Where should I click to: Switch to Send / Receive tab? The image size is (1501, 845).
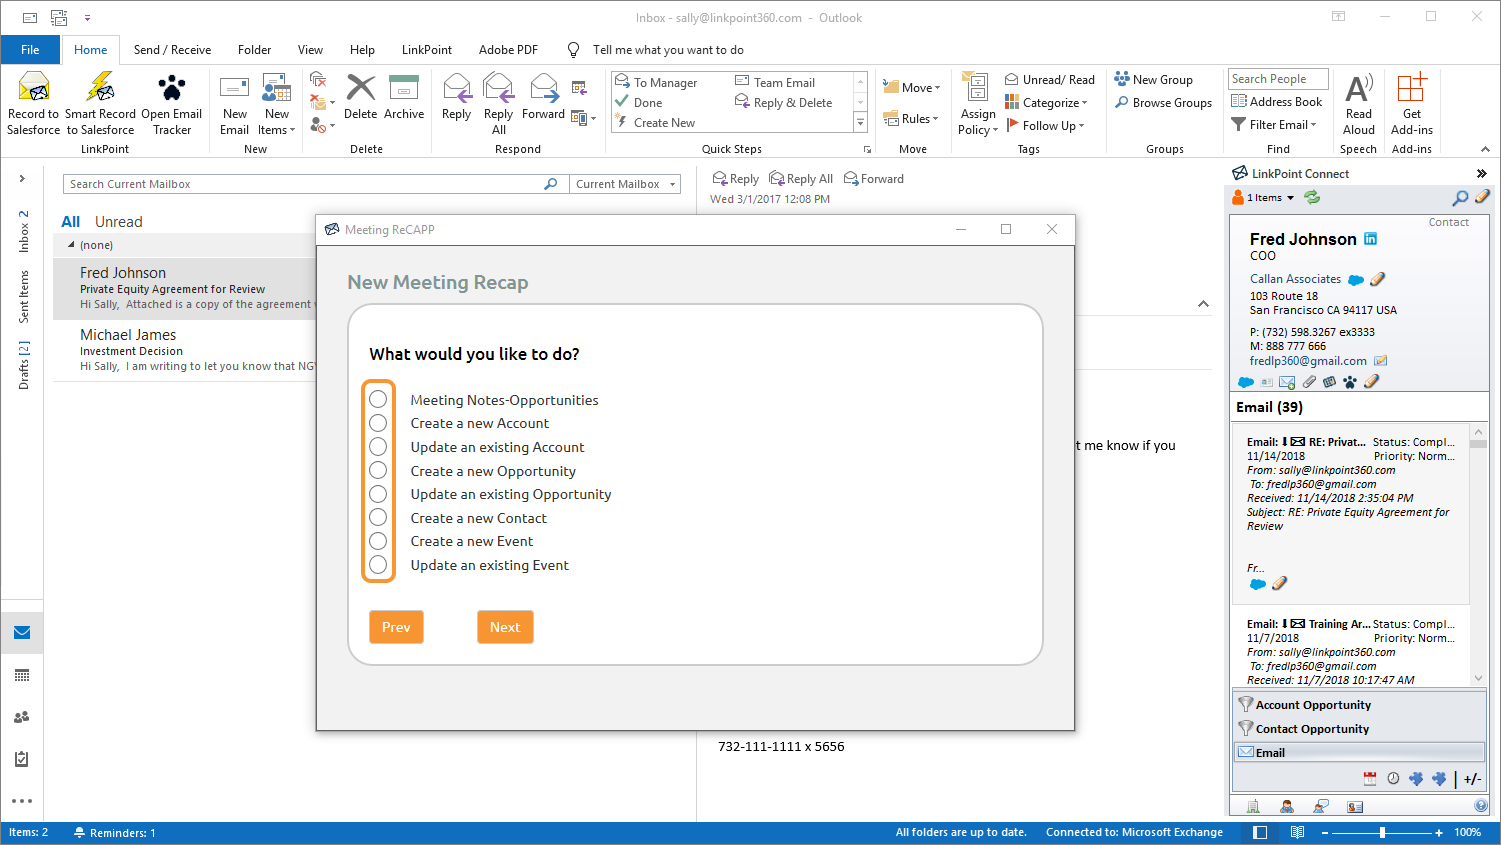point(172,50)
